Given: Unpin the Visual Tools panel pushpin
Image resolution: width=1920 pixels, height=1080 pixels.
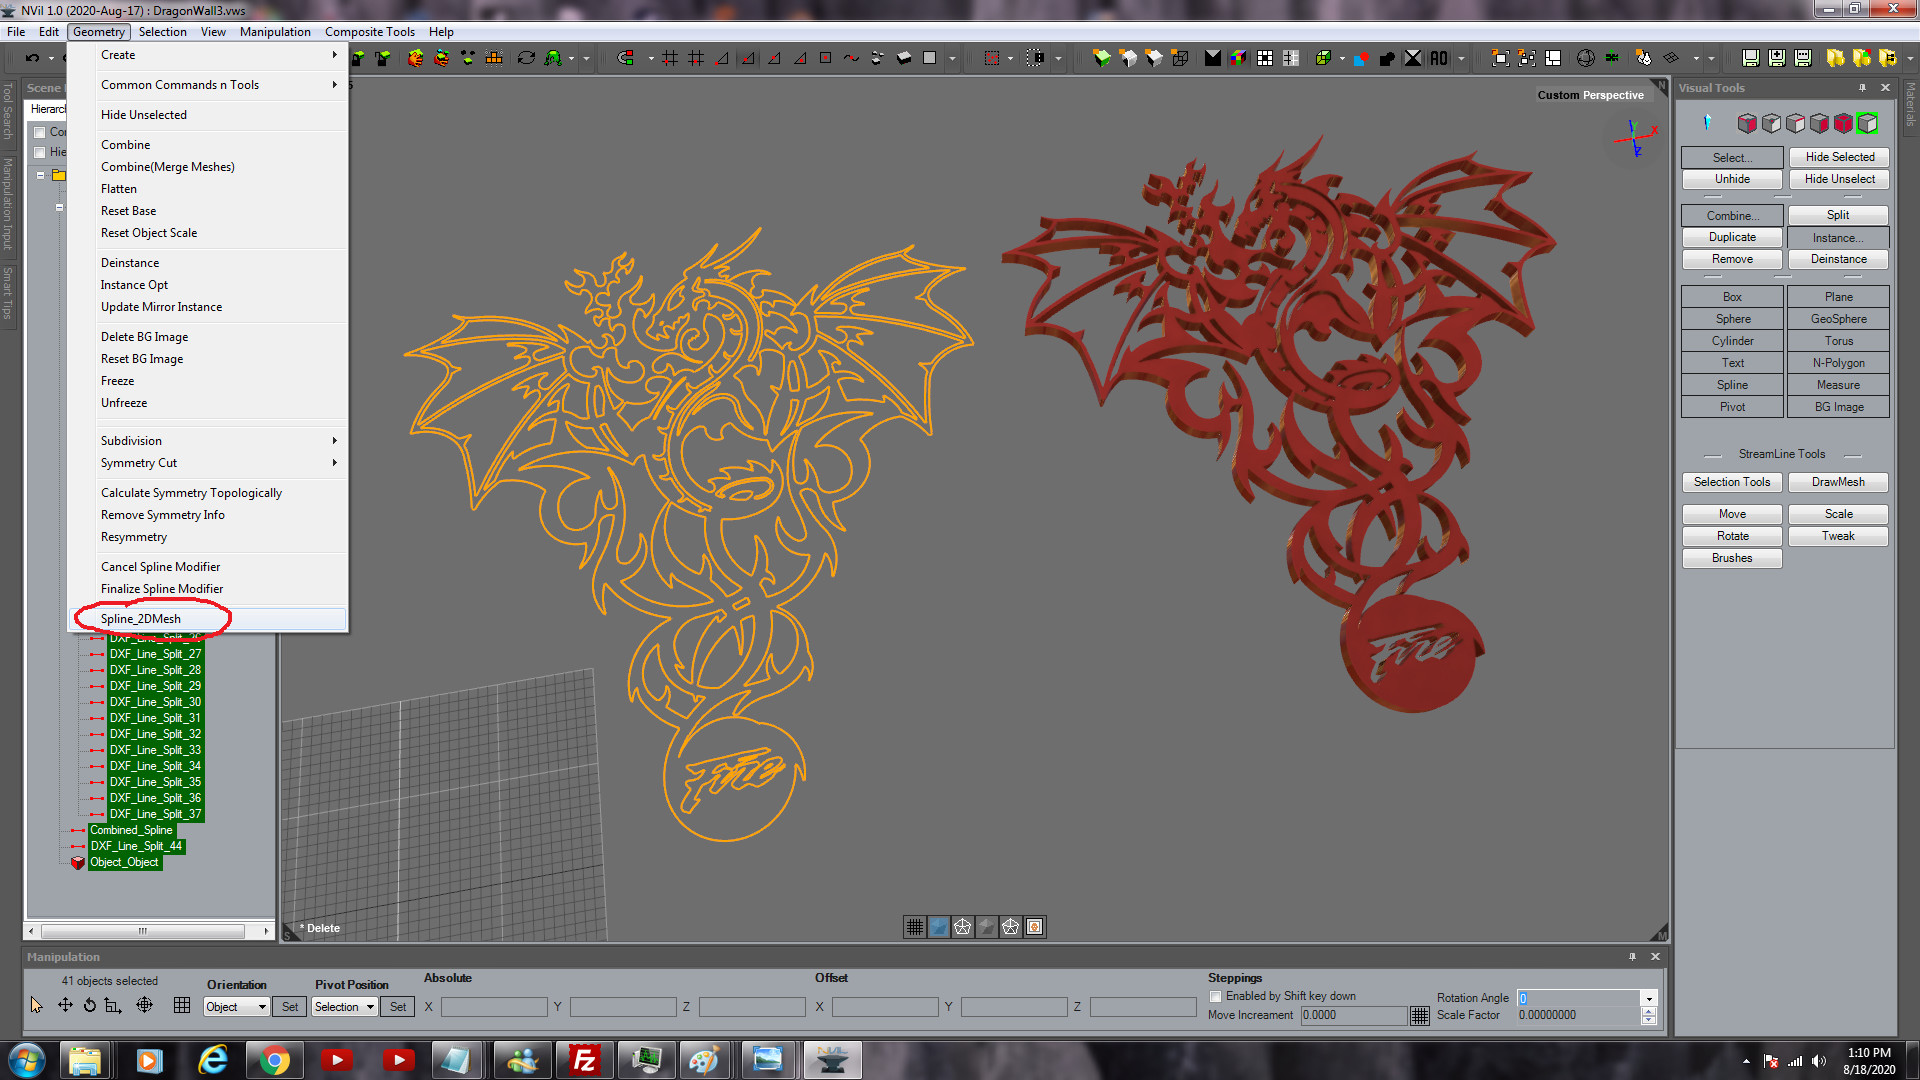Looking at the screenshot, I should pos(1862,88).
